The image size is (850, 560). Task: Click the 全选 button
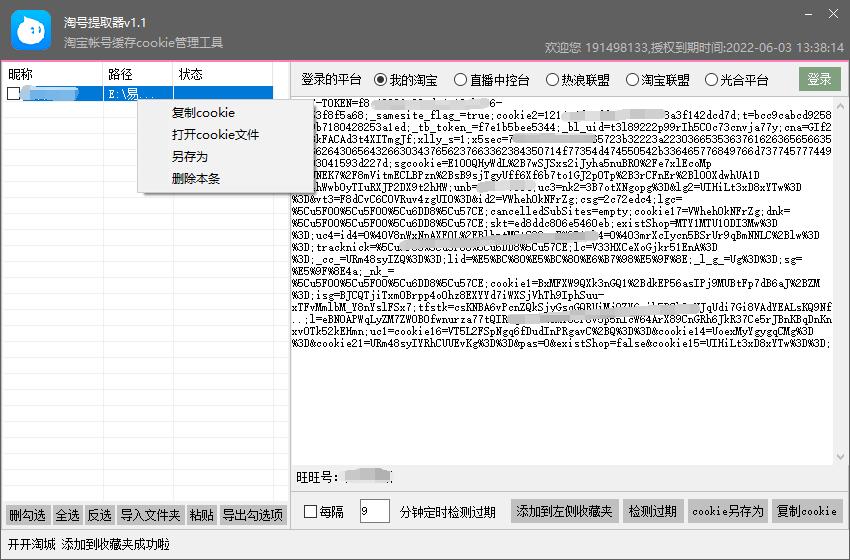pyautogui.click(x=68, y=514)
